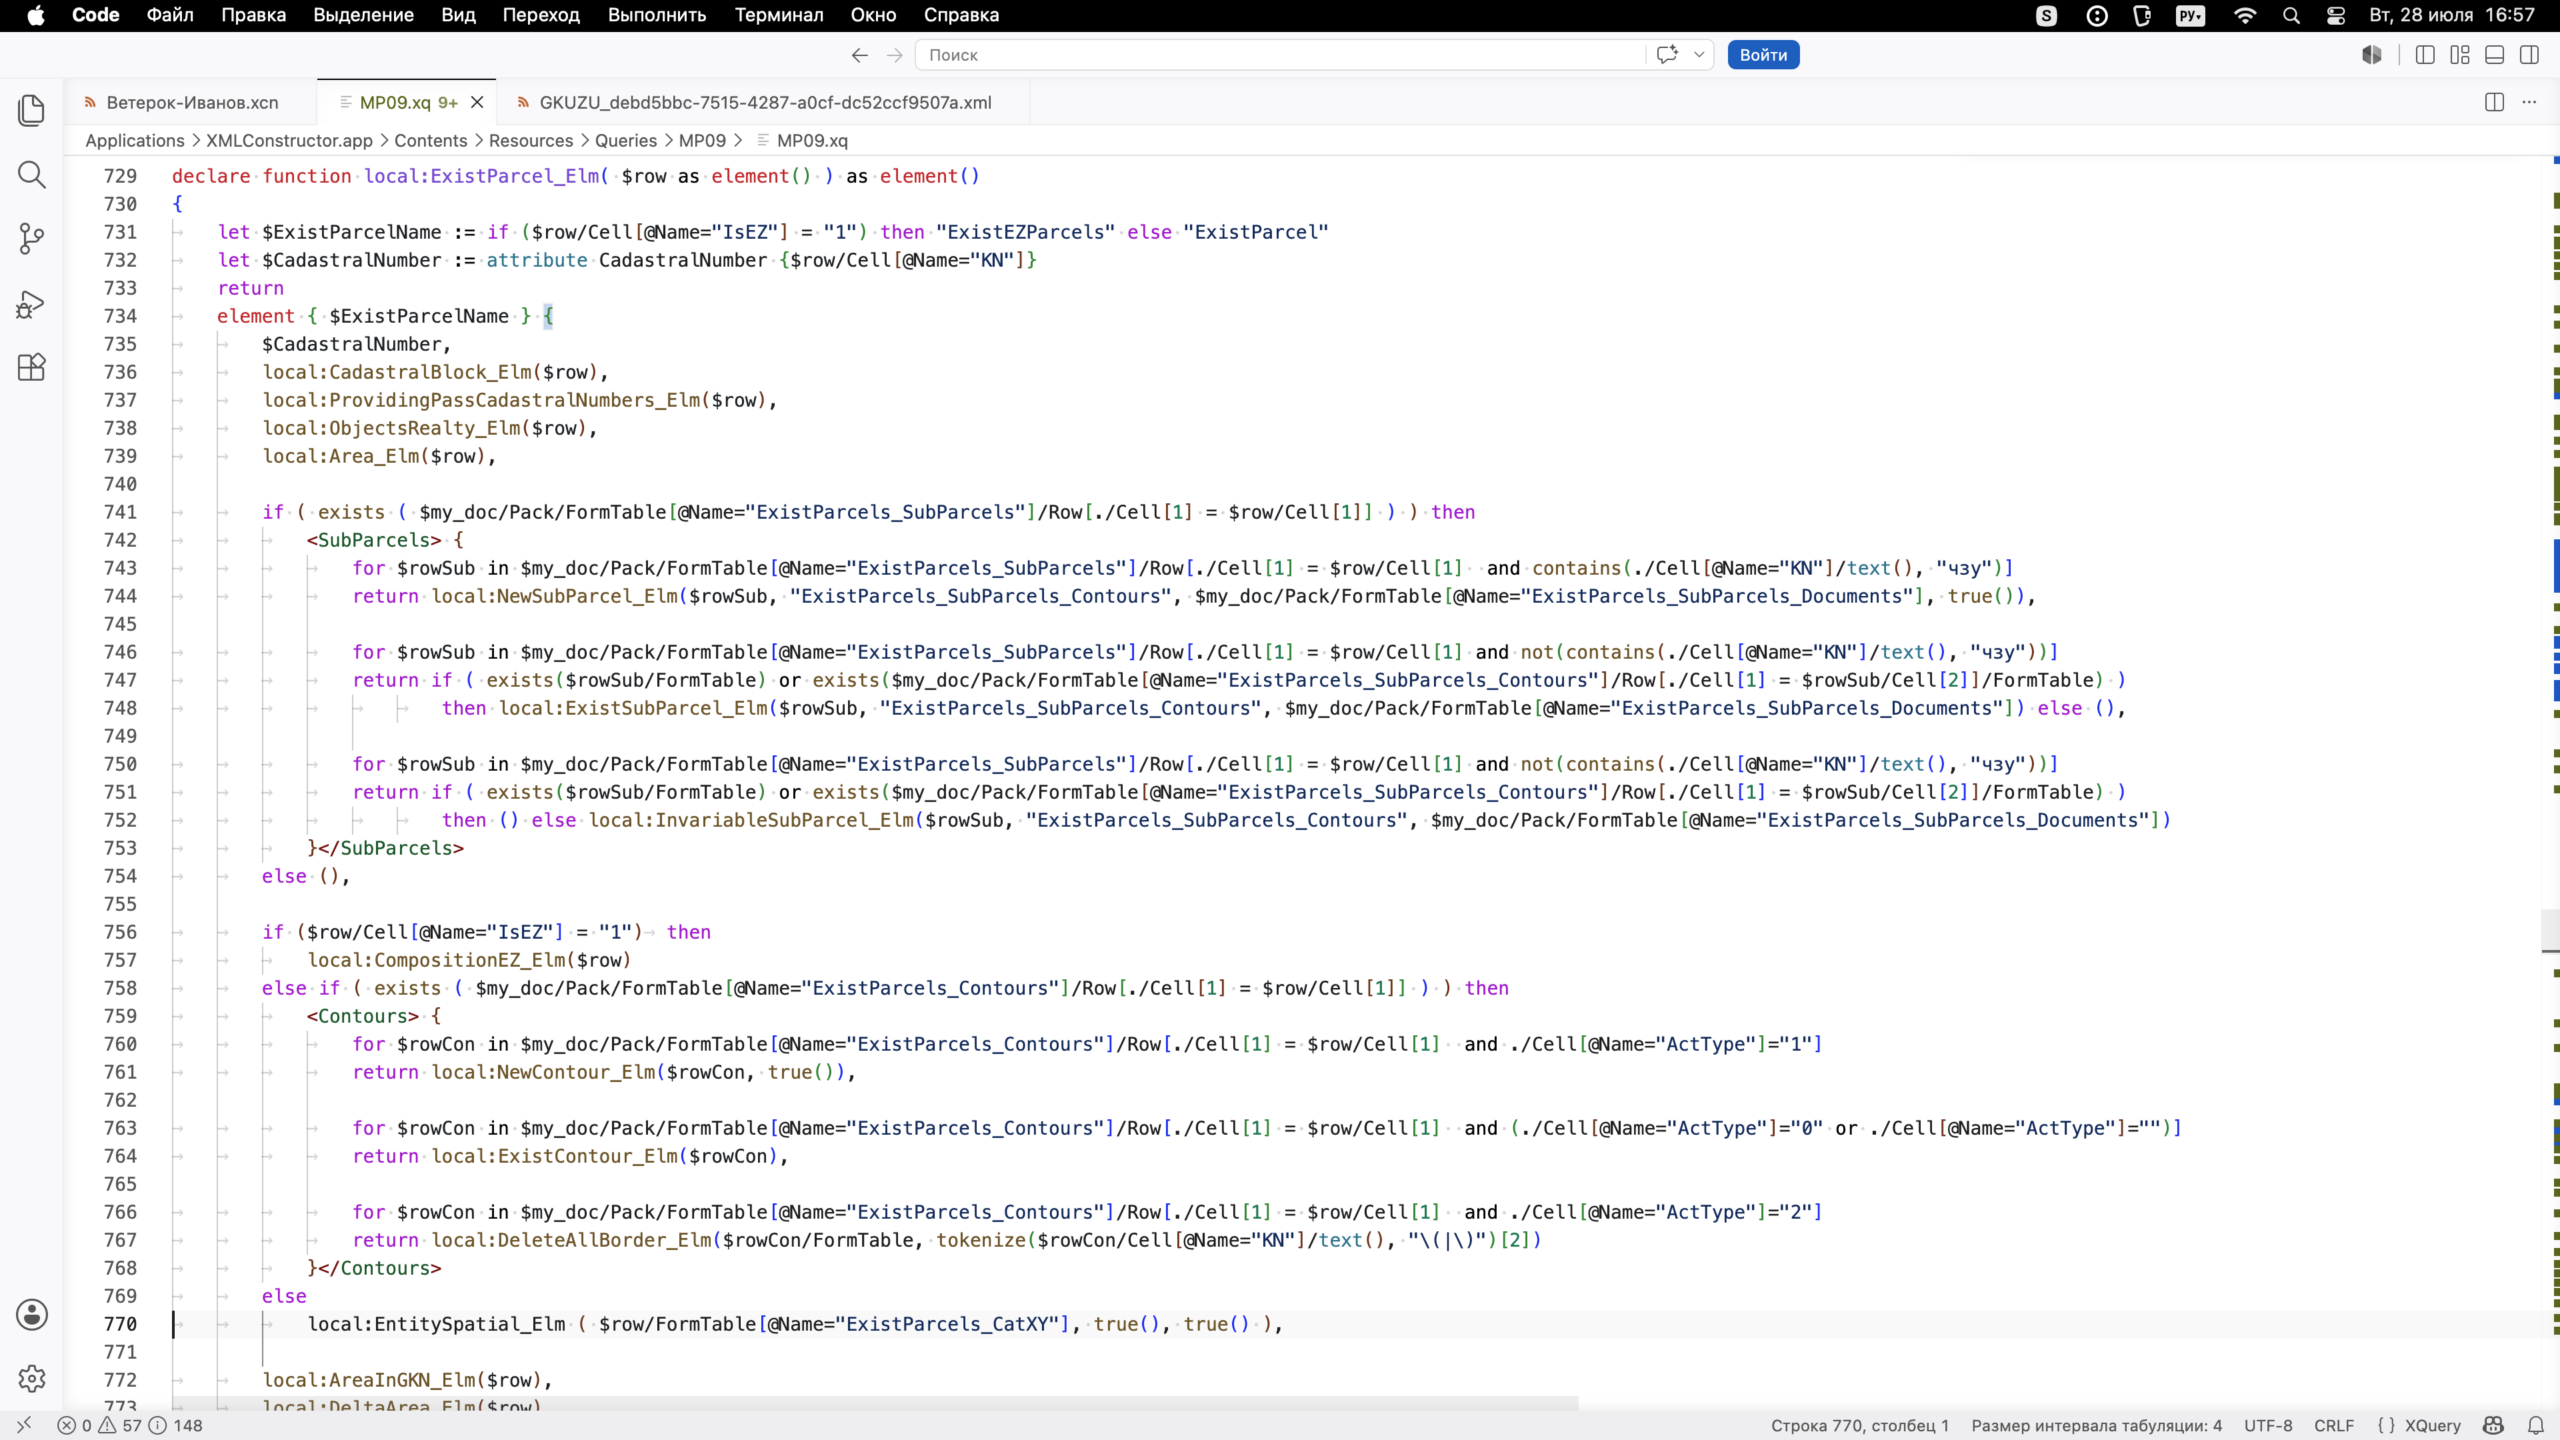Screen dimensions: 2560x1440
Task: Switch to the GKUZU_debd5bbc xml tab
Action: click(765, 102)
